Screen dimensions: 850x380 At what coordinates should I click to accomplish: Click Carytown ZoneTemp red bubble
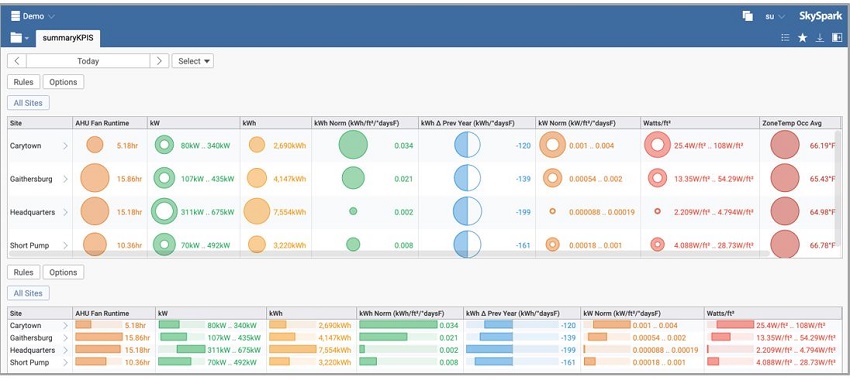pyautogui.click(x=785, y=145)
